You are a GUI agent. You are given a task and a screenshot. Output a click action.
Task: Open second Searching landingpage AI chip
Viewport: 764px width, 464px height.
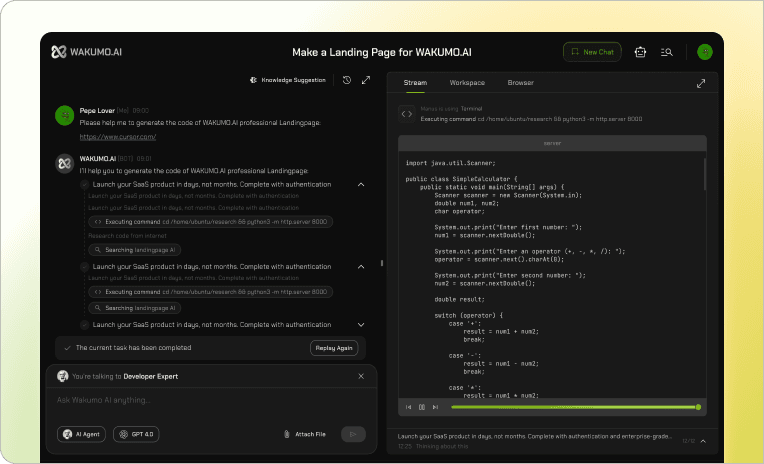(134, 308)
